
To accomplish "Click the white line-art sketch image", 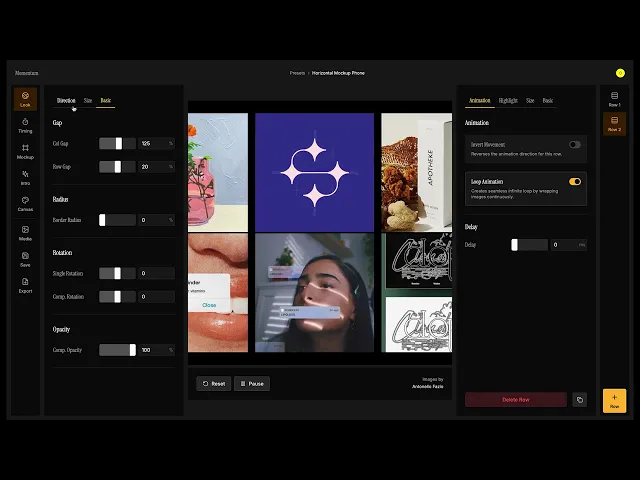I will (419, 324).
